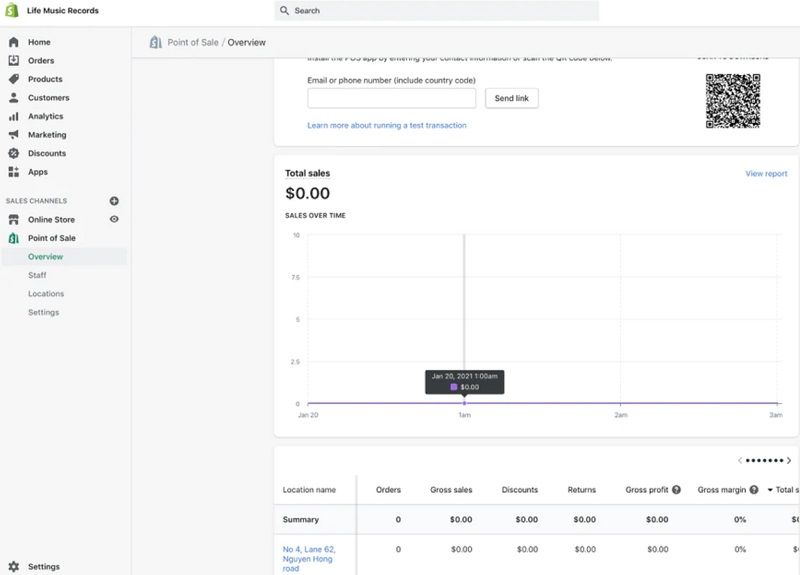Open Settings under Point of Sale
Viewport: 800px width, 575px height.
coord(43,312)
